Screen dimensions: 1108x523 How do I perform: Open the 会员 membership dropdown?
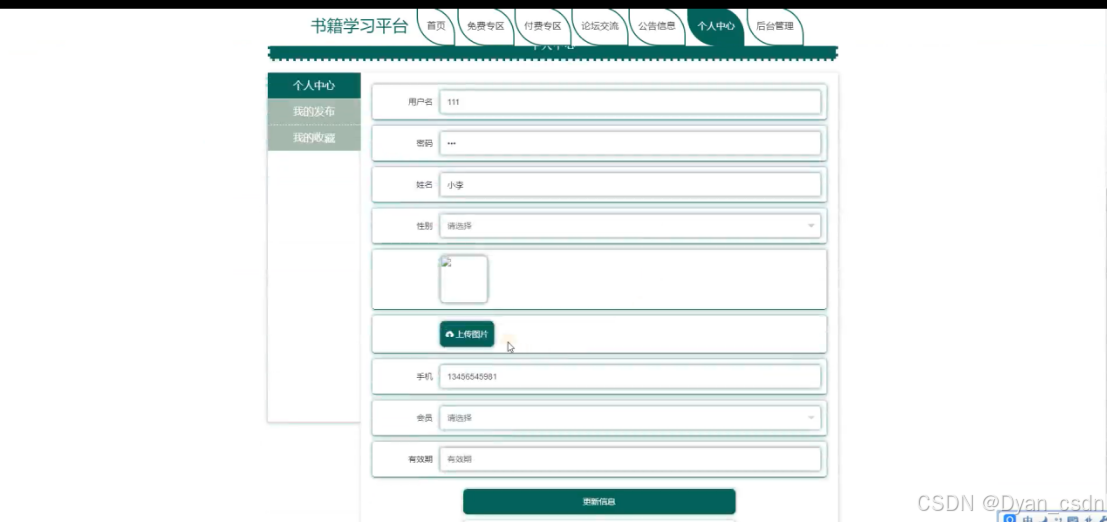630,418
